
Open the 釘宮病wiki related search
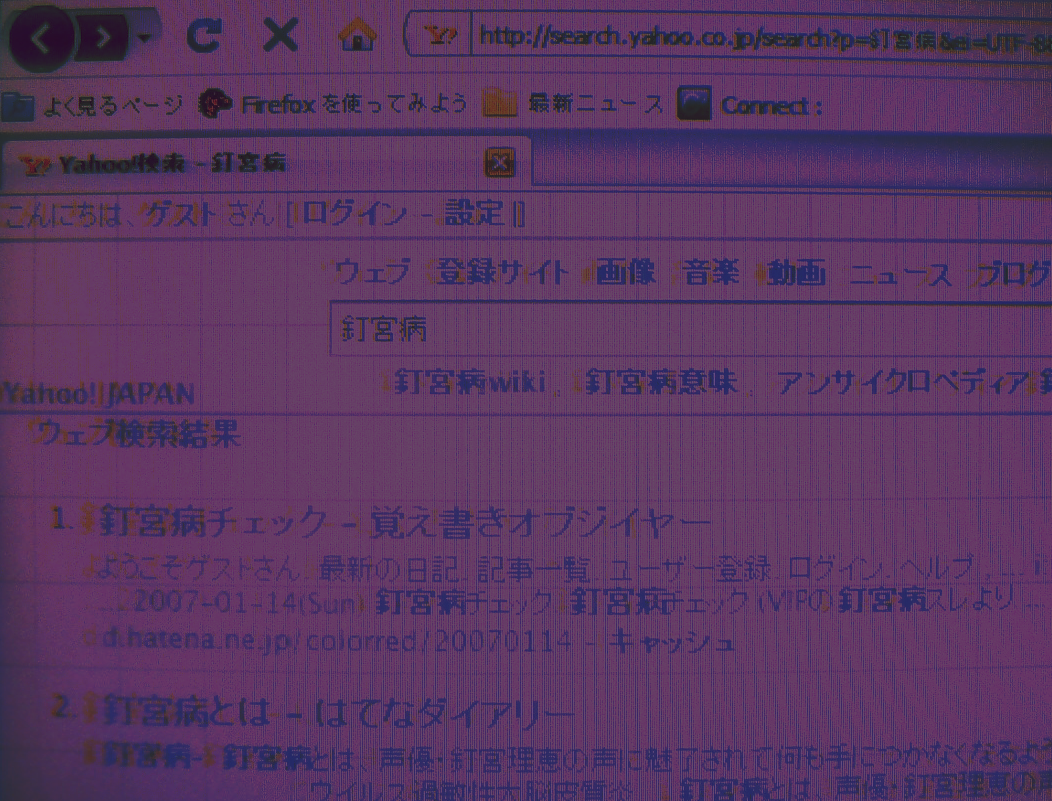click(470, 383)
